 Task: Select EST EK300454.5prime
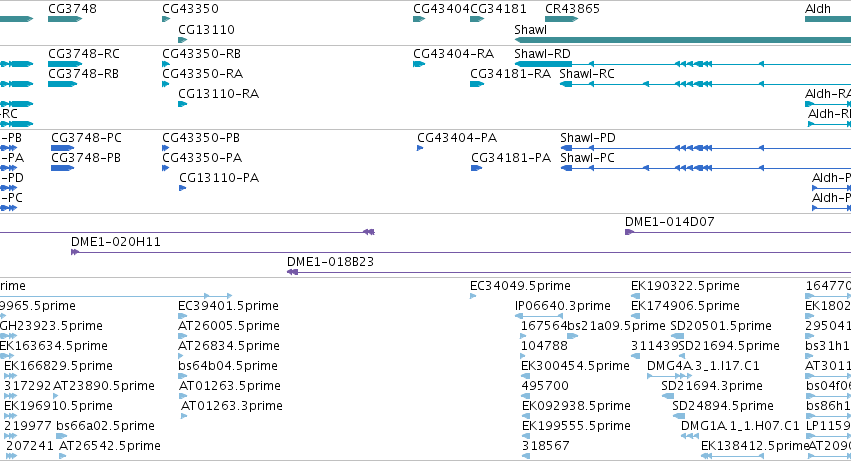tap(575, 367)
